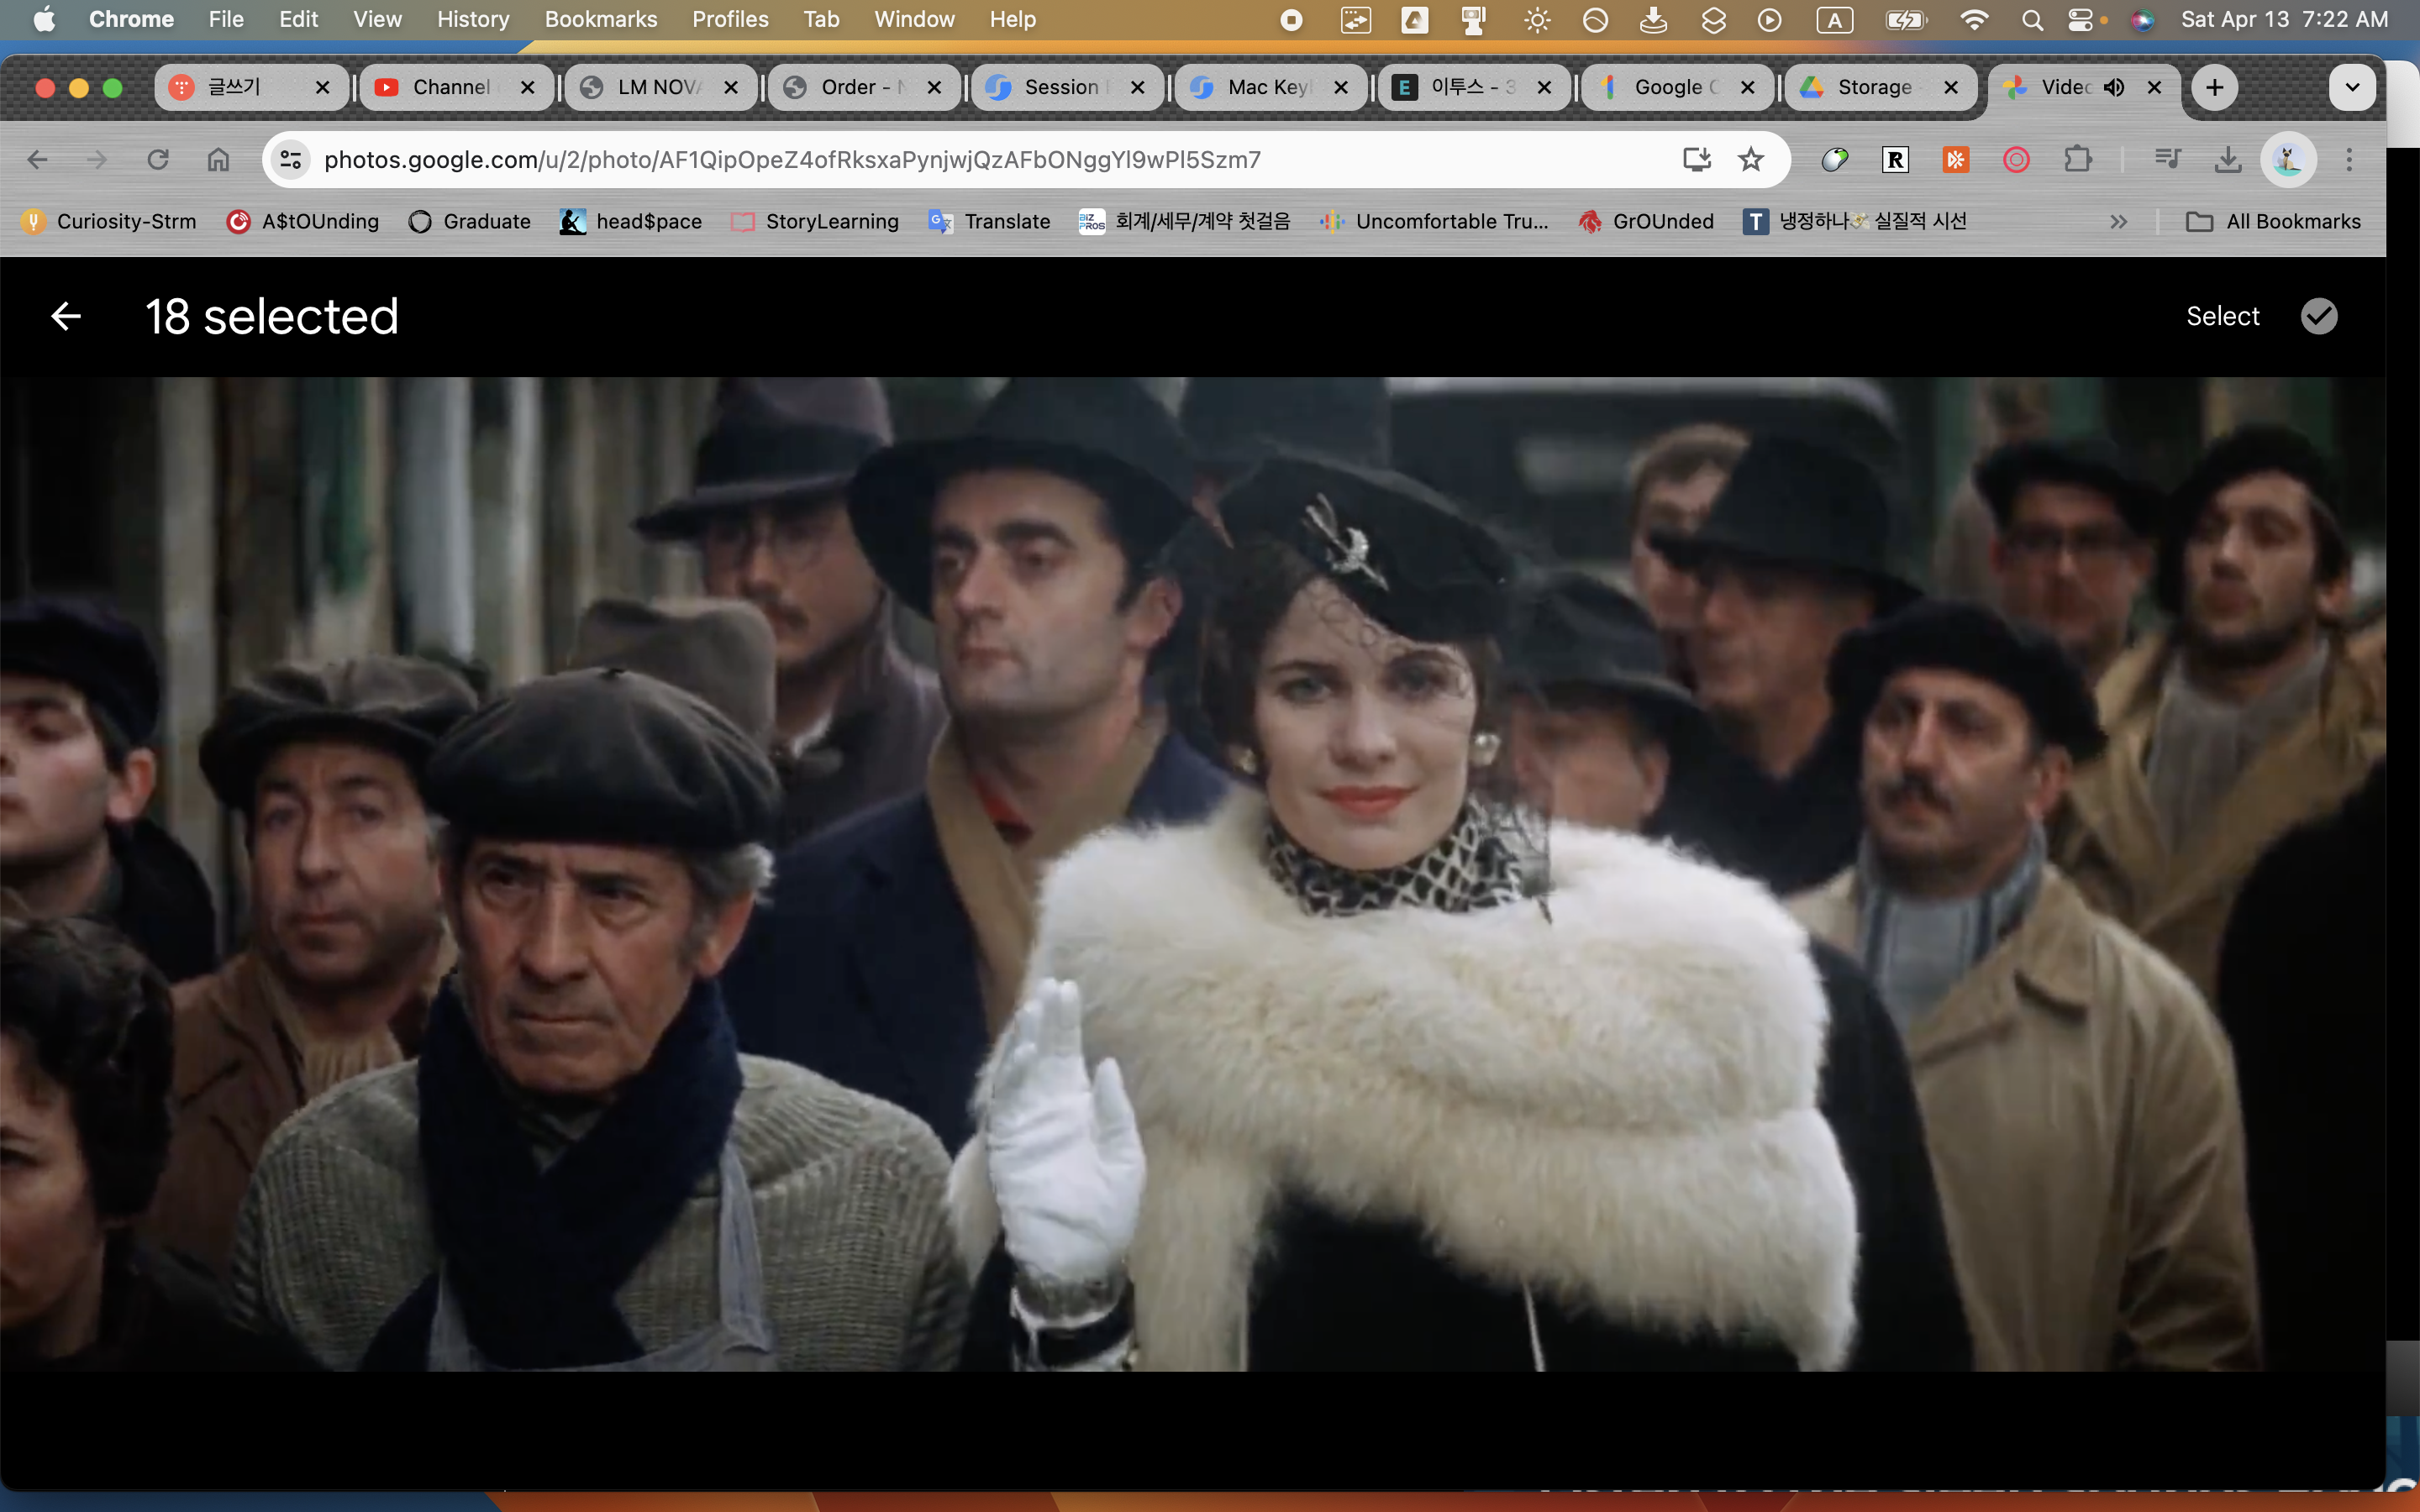The image size is (2420, 1512).
Task: Open Graduate bookmark
Action: pyautogui.click(x=469, y=221)
